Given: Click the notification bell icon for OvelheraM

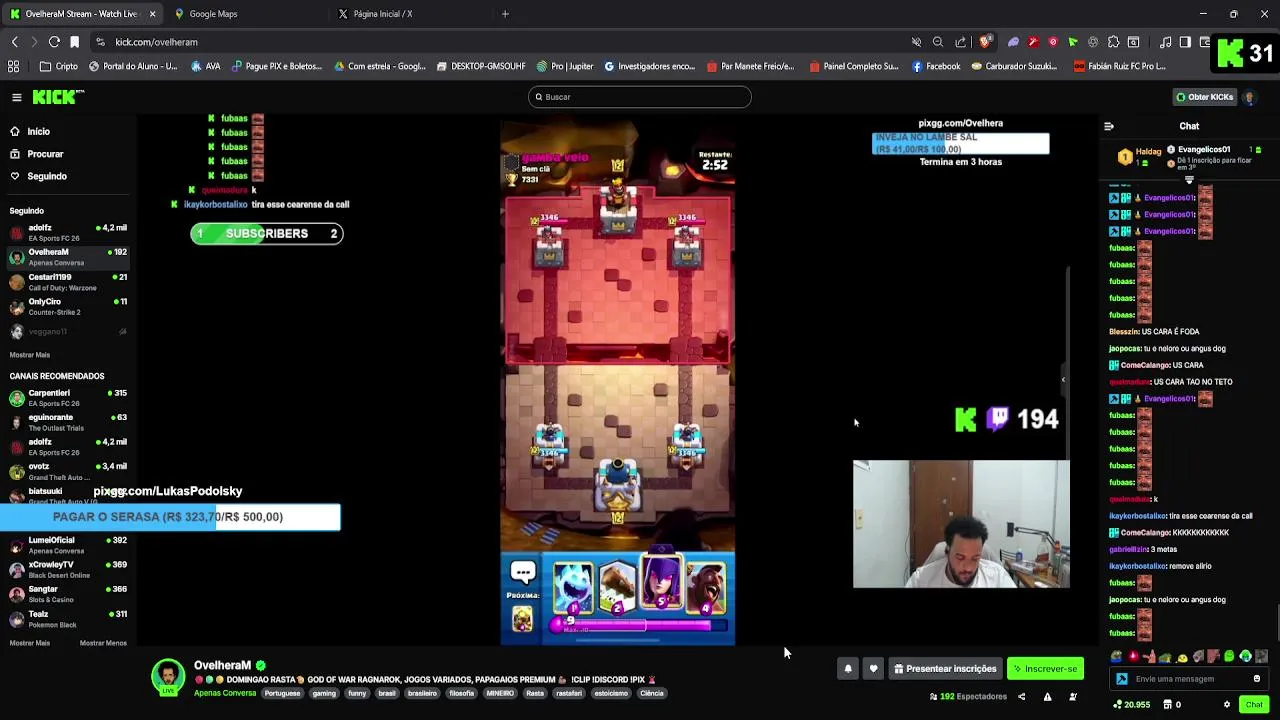Looking at the screenshot, I should [848, 669].
